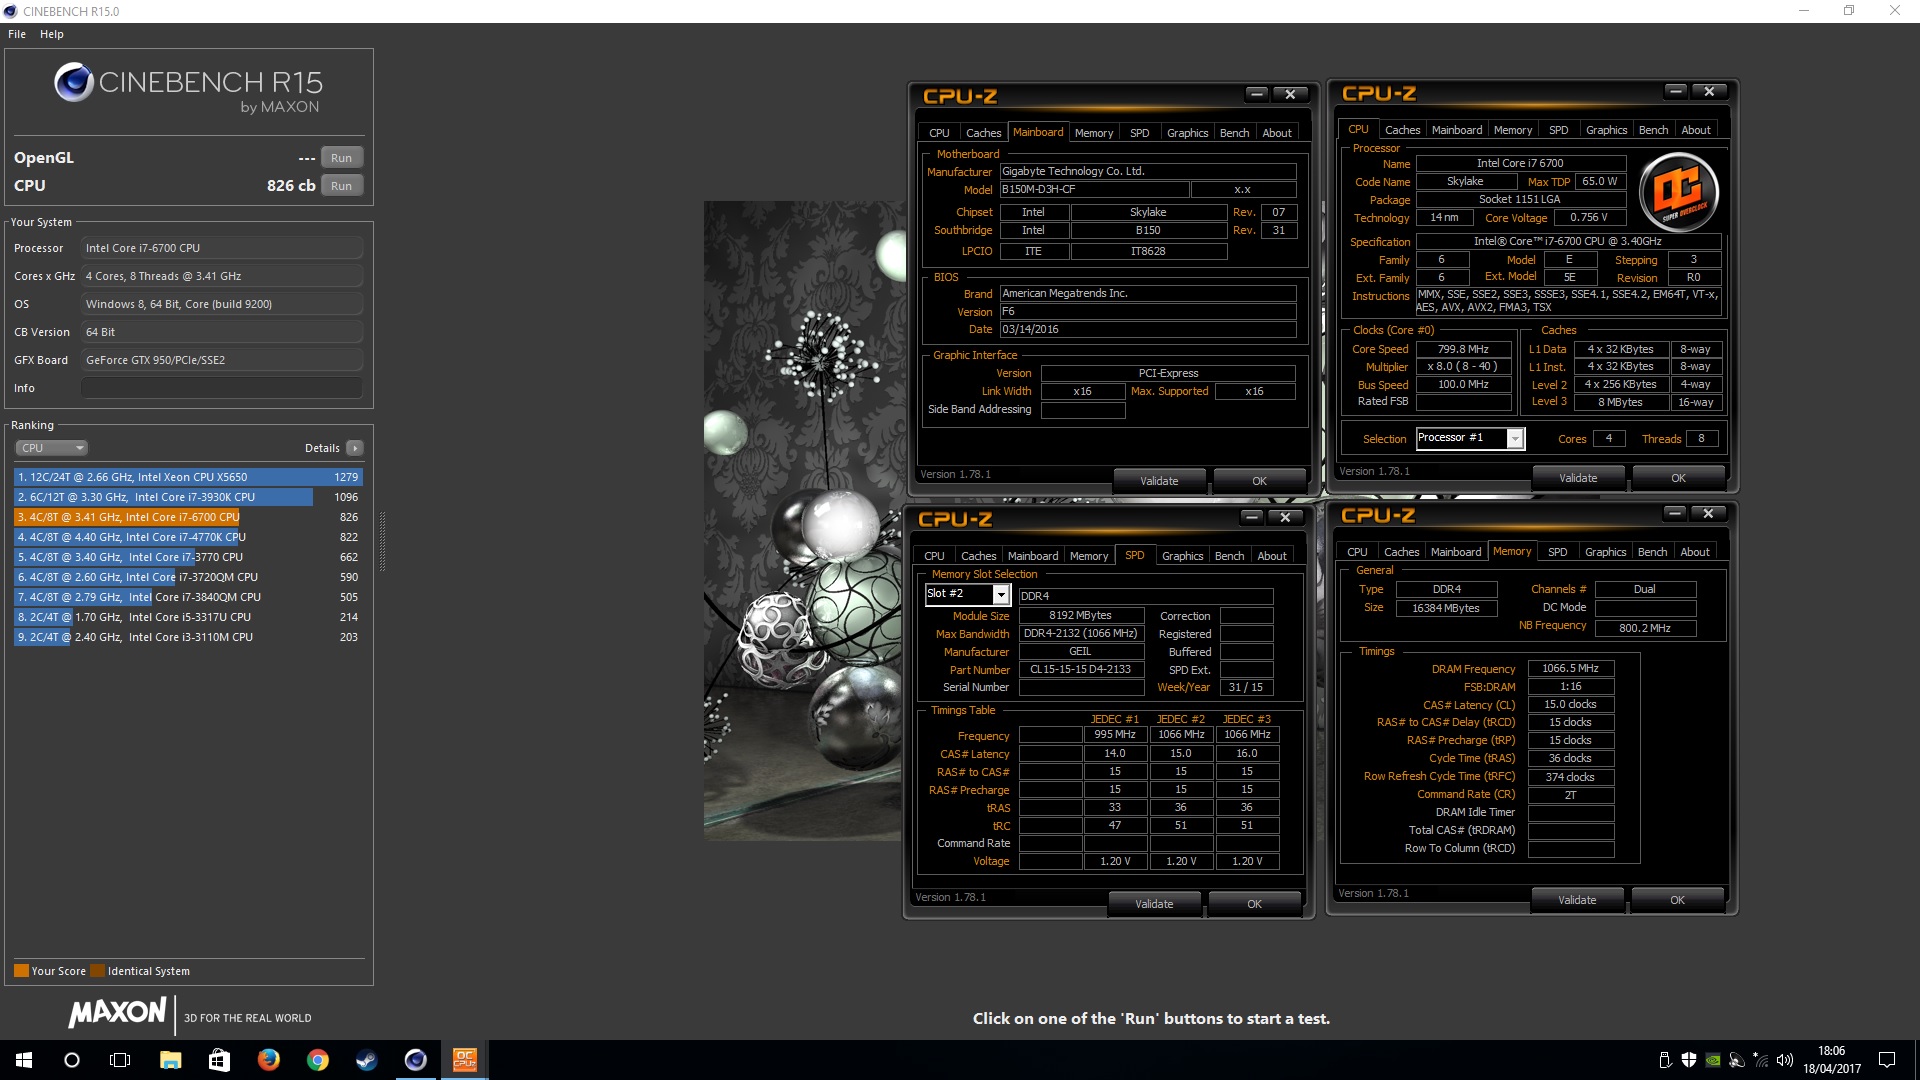This screenshot has width=1920, height=1080.
Task: Switch to CPU-Z OC taskbar icon
Action: pyautogui.click(x=464, y=1060)
